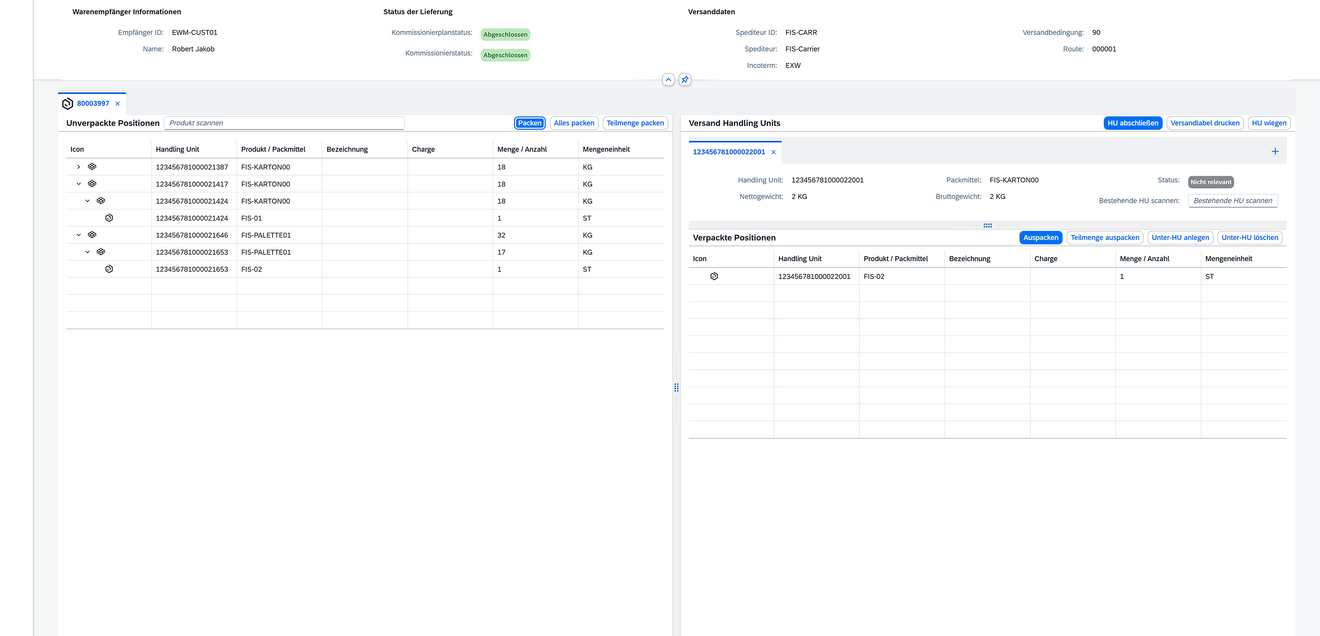Click Charge header in packed positions table
Image resolution: width=1320 pixels, height=636 pixels.
(x=1073, y=258)
